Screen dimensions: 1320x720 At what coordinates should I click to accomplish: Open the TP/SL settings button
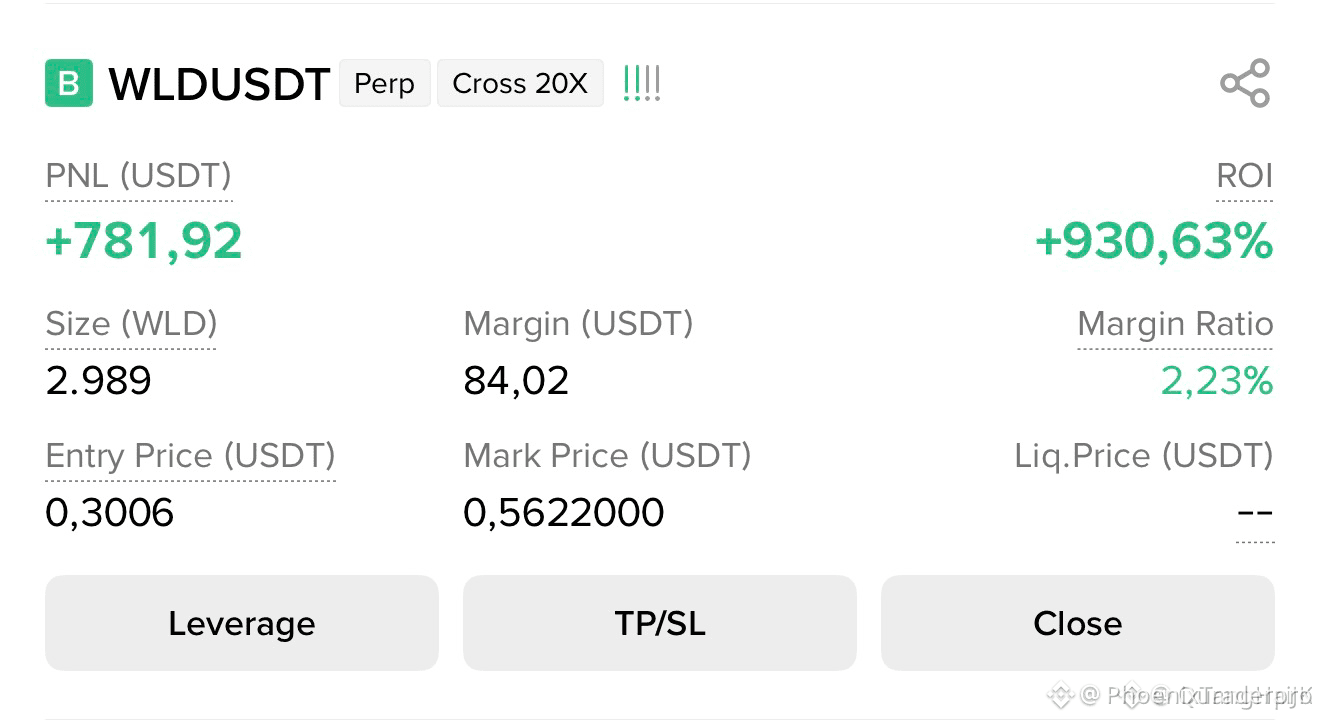point(660,623)
